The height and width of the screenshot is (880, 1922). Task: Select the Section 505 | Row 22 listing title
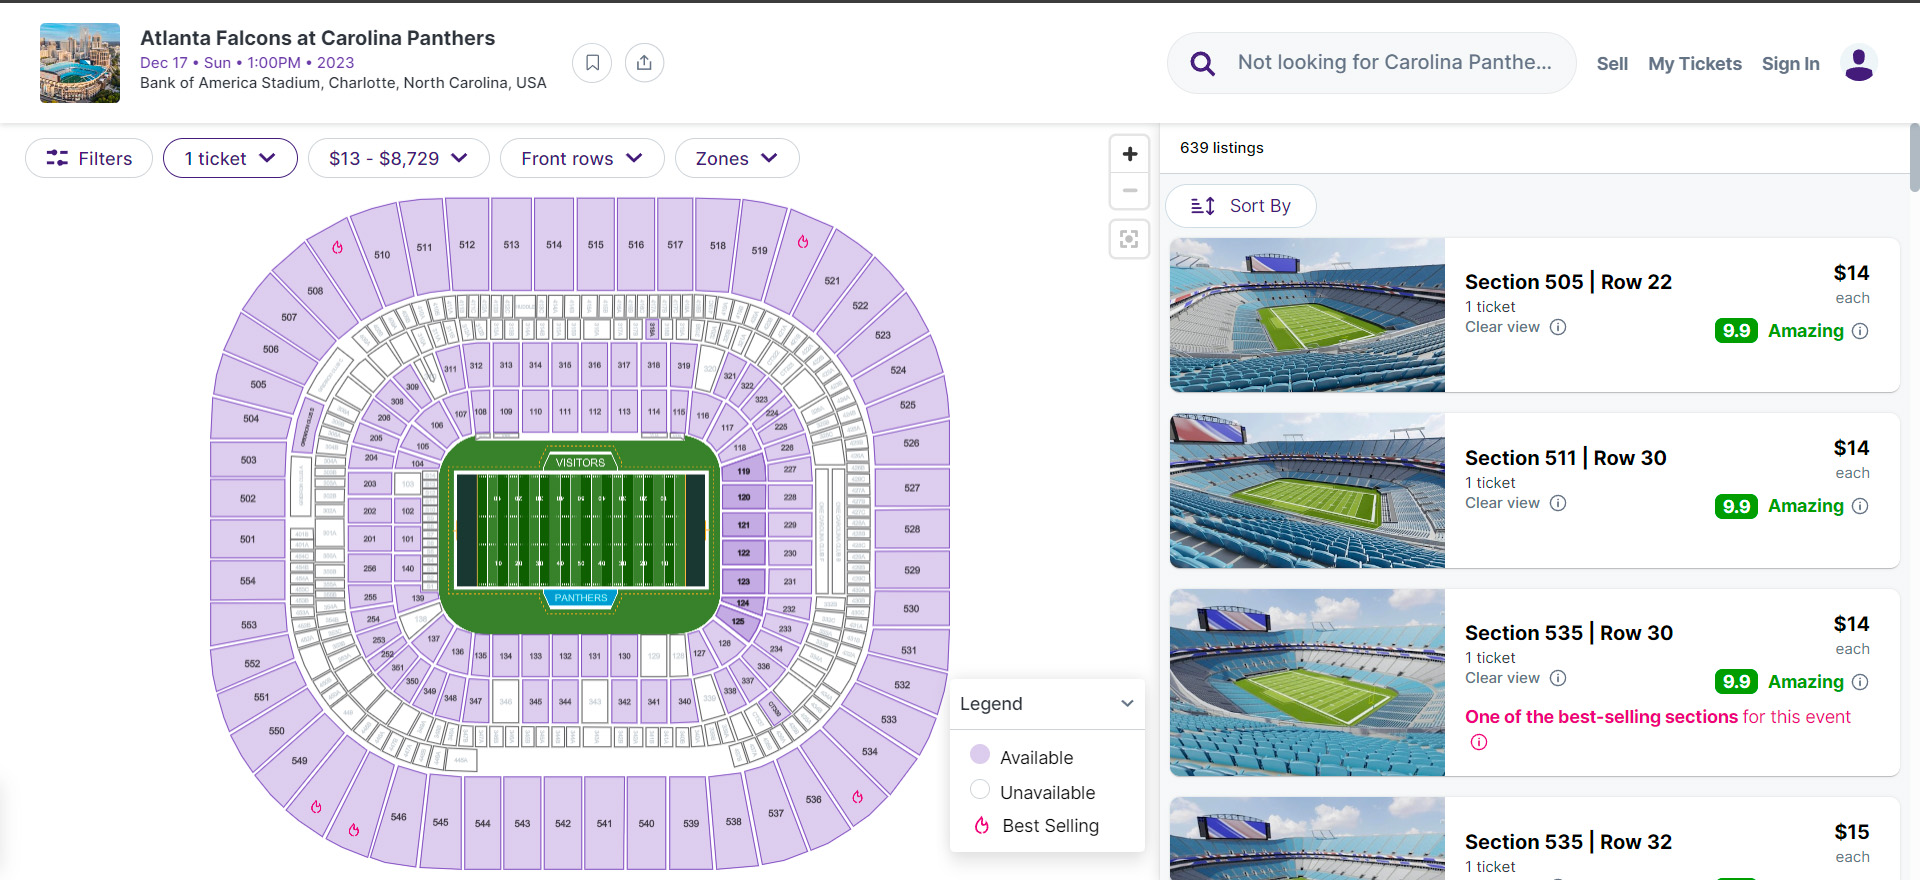coord(1568,282)
